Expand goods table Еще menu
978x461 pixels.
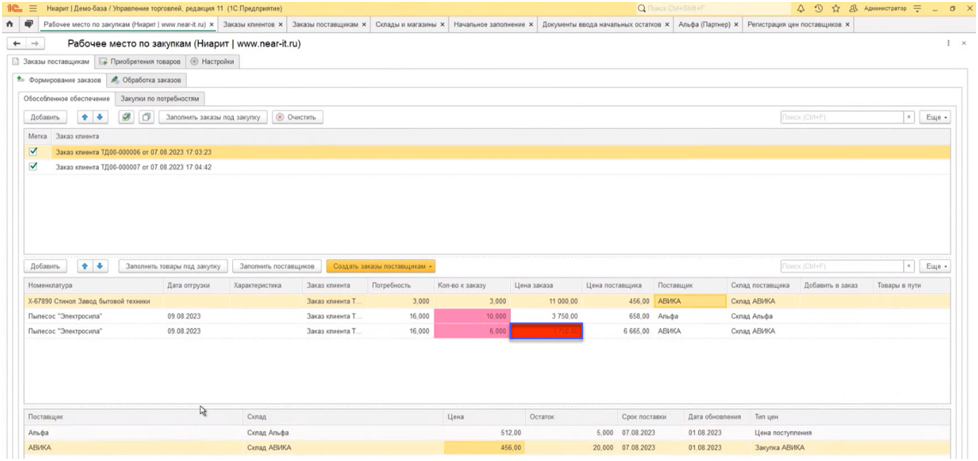coord(937,266)
